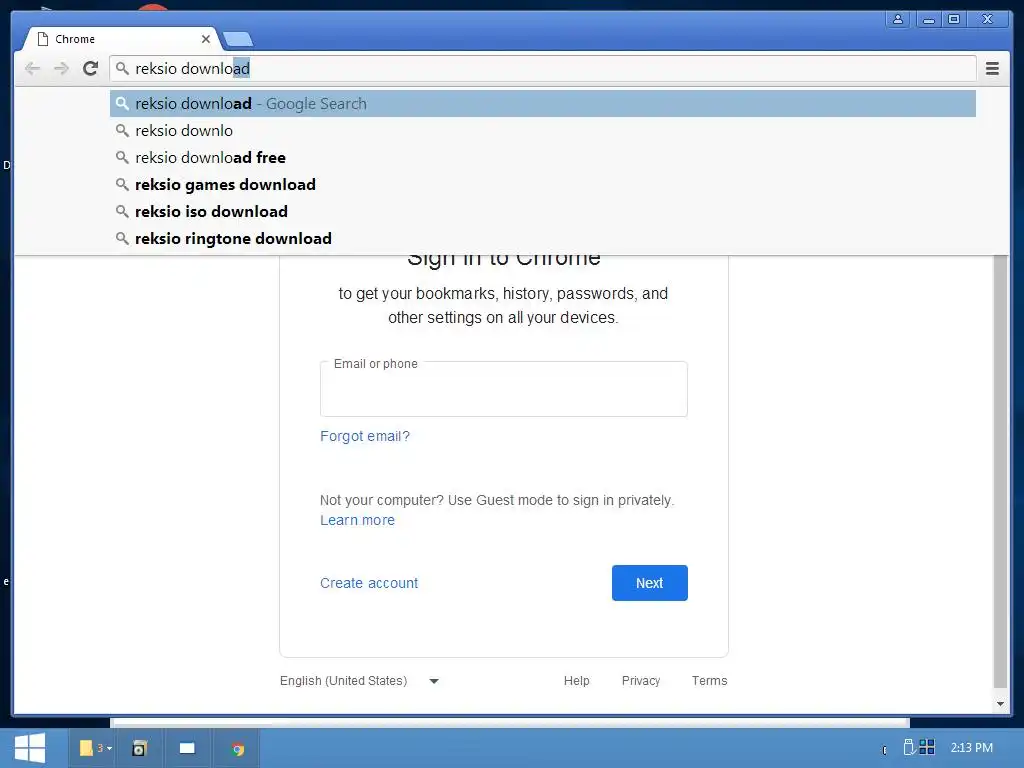The width and height of the screenshot is (1024, 768).
Task: Open the File Explorer taskbar icon
Action: [x=95, y=748]
